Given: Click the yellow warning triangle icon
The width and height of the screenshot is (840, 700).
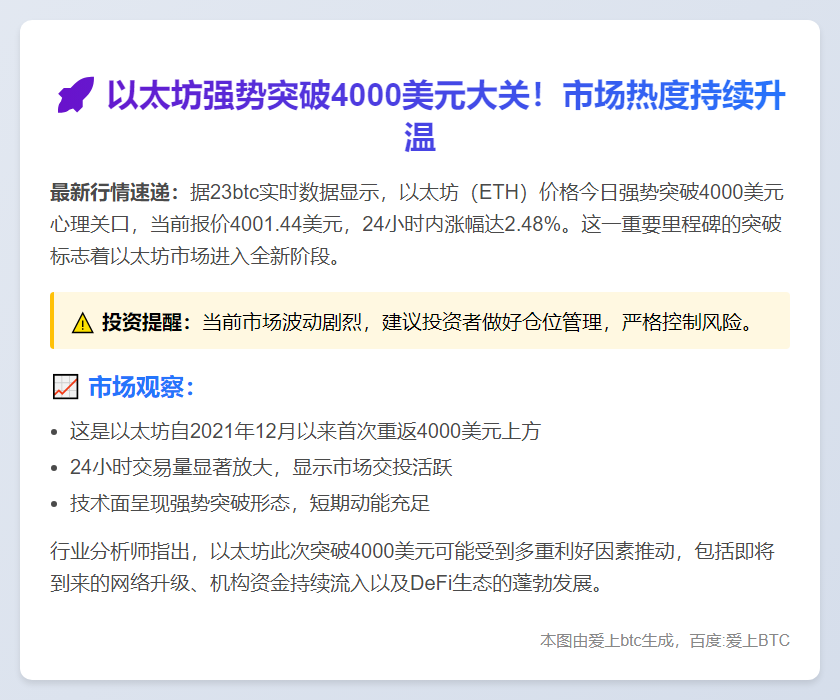Looking at the screenshot, I should (x=82, y=323).
